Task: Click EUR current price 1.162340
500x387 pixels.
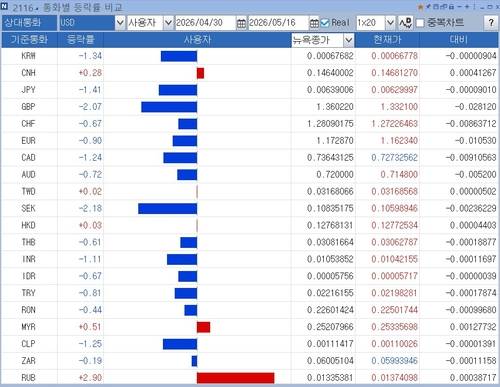Action: pos(399,141)
